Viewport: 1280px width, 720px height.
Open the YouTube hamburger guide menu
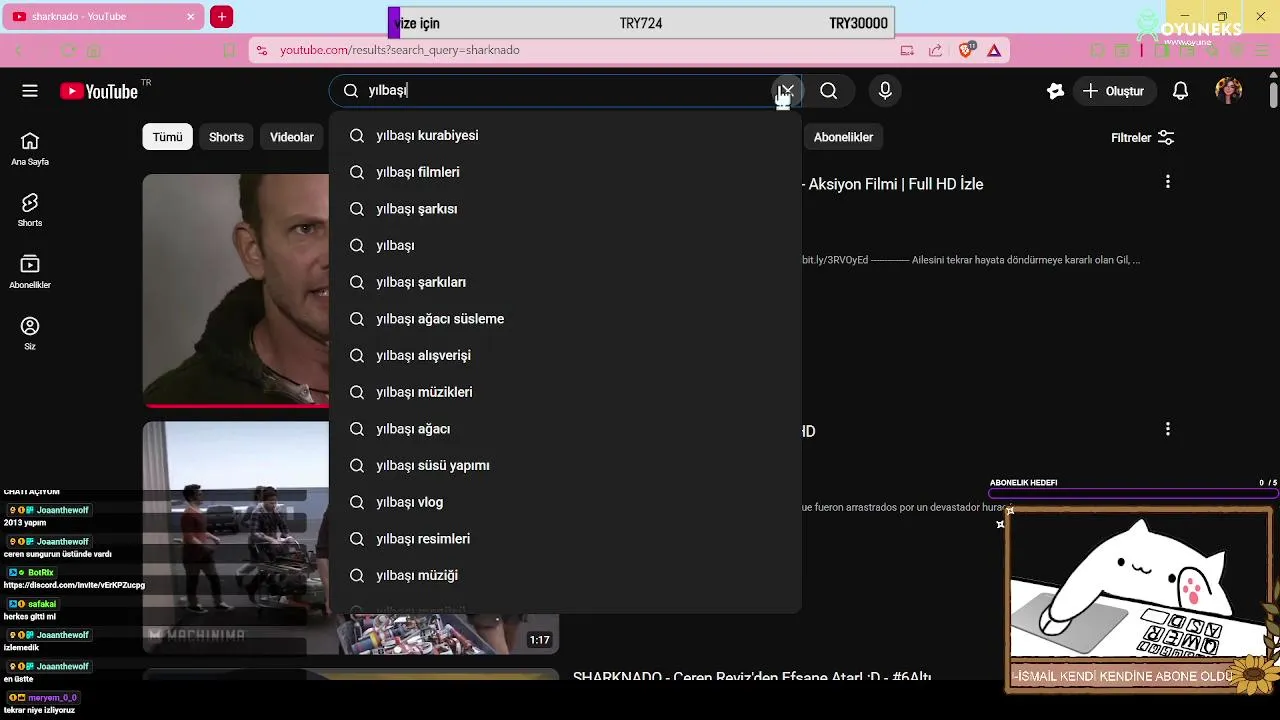click(x=30, y=91)
